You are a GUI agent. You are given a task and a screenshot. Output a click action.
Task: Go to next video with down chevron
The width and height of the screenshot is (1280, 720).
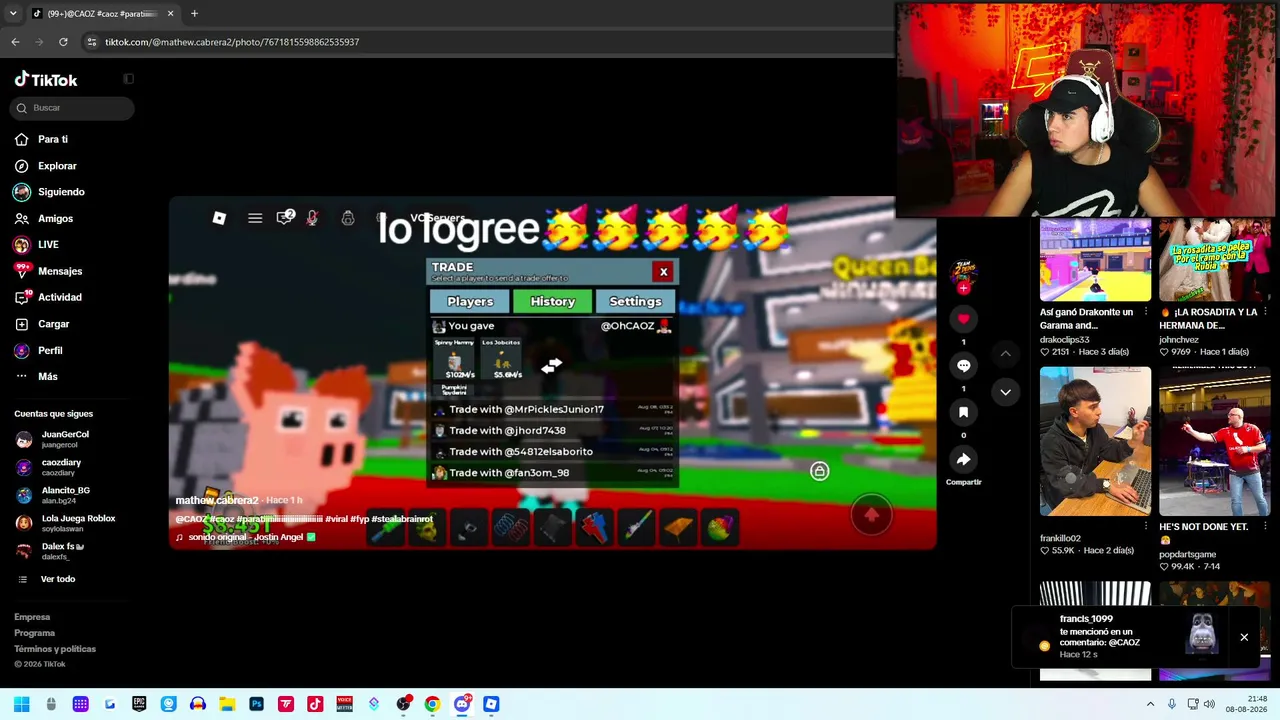coord(1005,392)
